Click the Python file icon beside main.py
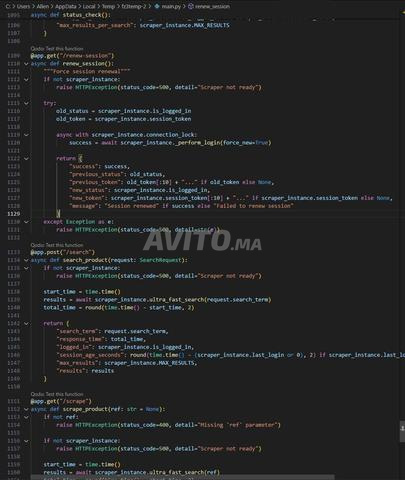Viewport: 405px width, 480px height. (157, 6)
